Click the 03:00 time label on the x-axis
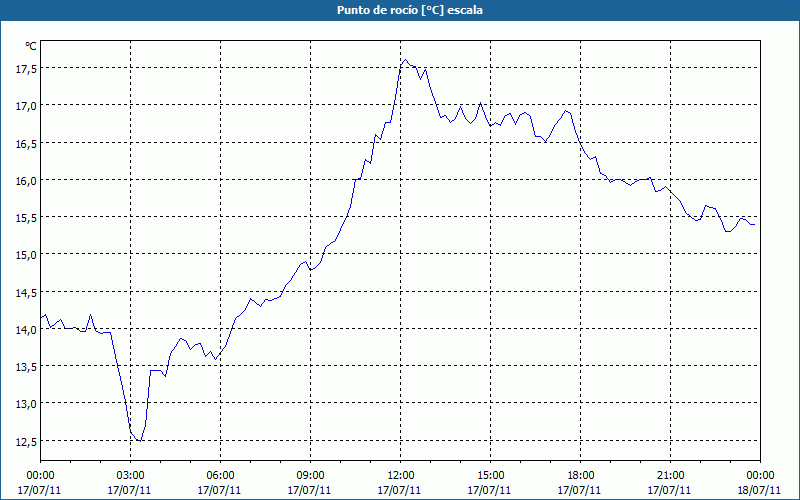The height and width of the screenshot is (500, 800). click(x=130, y=476)
